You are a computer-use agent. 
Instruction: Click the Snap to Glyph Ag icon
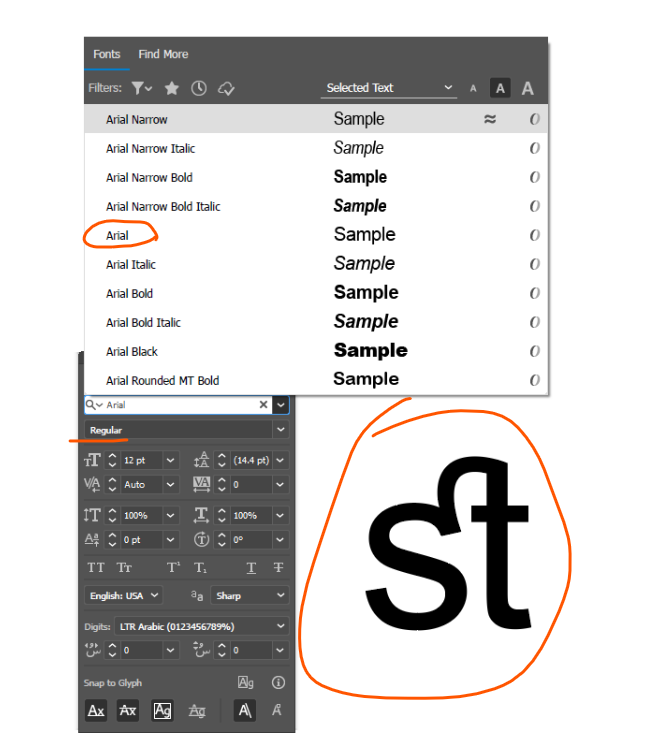pos(245,682)
